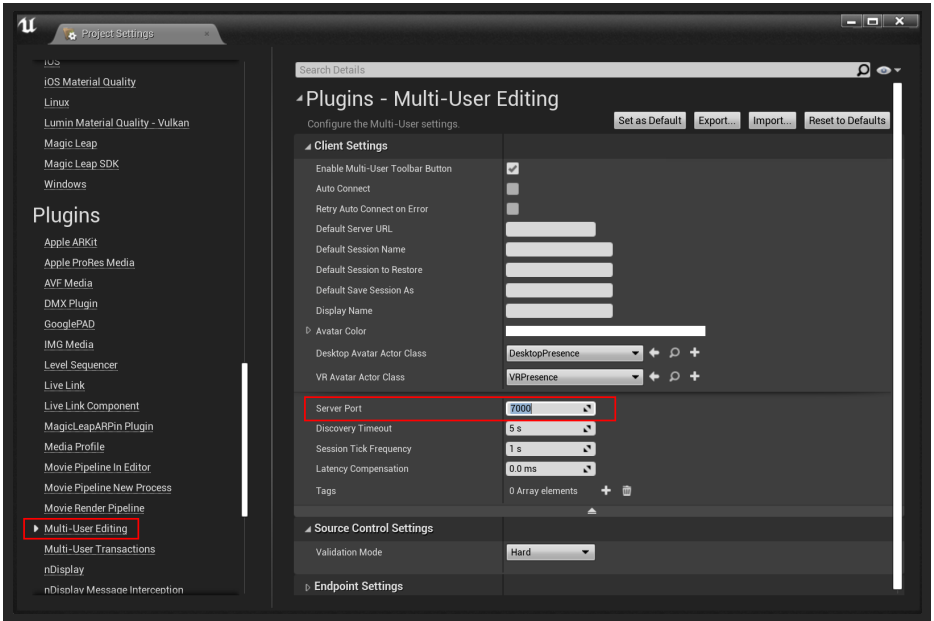Screen dimensions: 934x621
Task: Click the Session Tick Frequency spin arrow icon
Action: coord(587,449)
